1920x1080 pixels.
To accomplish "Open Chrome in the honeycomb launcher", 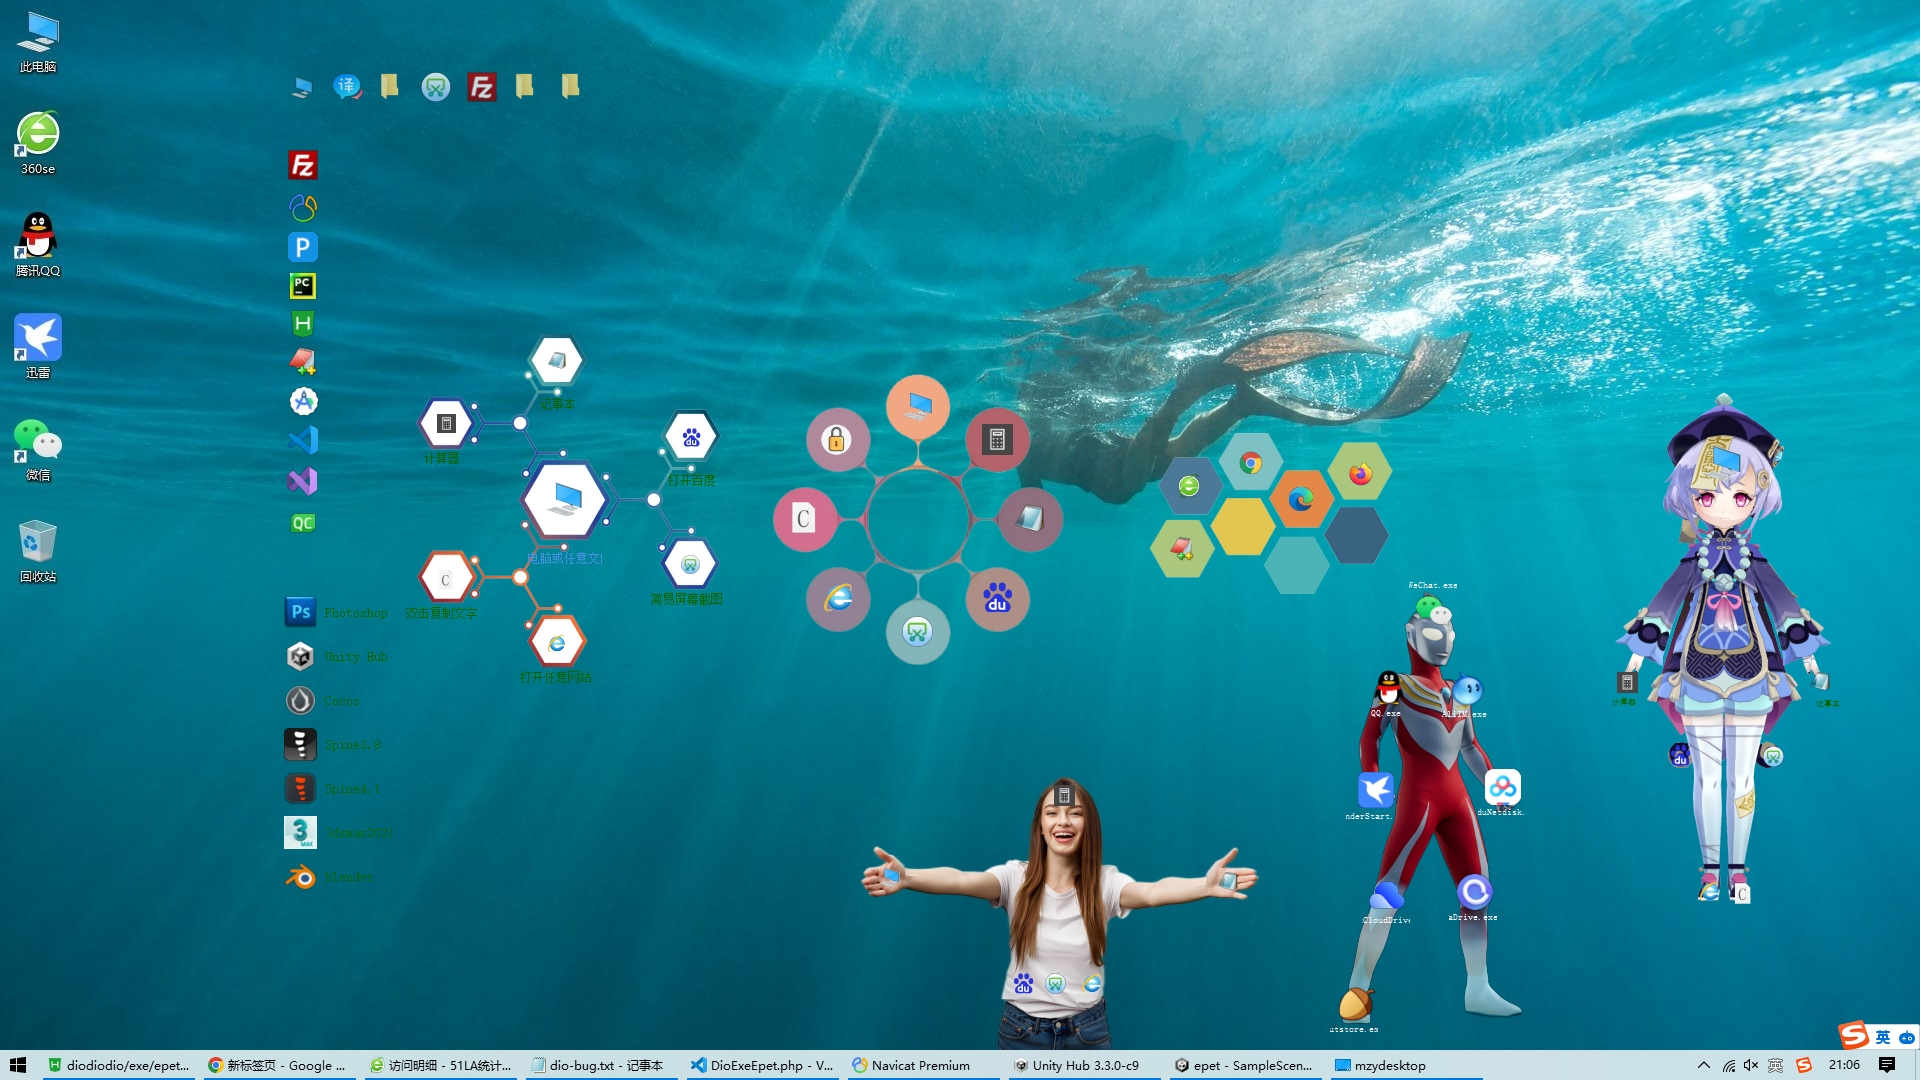I will [1250, 463].
